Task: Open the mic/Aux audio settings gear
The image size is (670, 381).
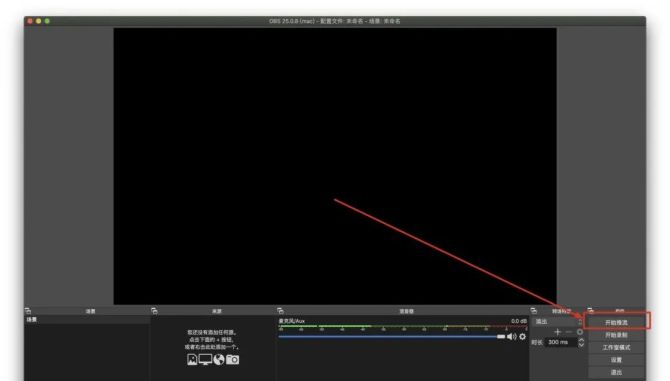Action: (x=523, y=337)
